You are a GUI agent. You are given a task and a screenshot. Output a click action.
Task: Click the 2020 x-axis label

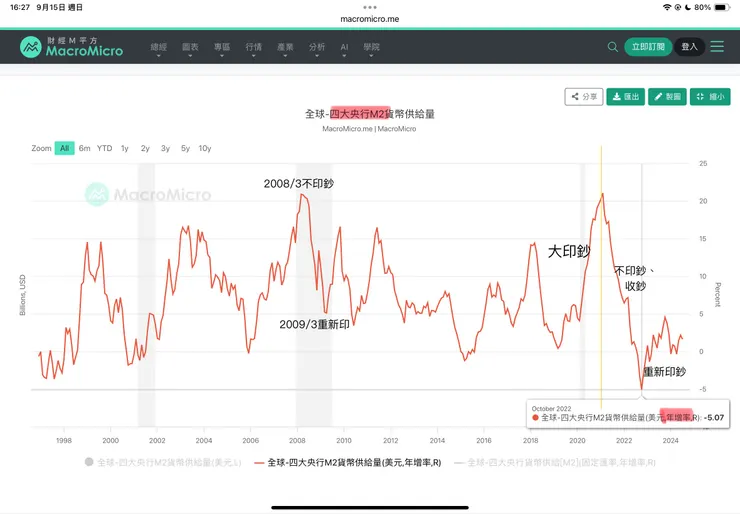click(577, 440)
